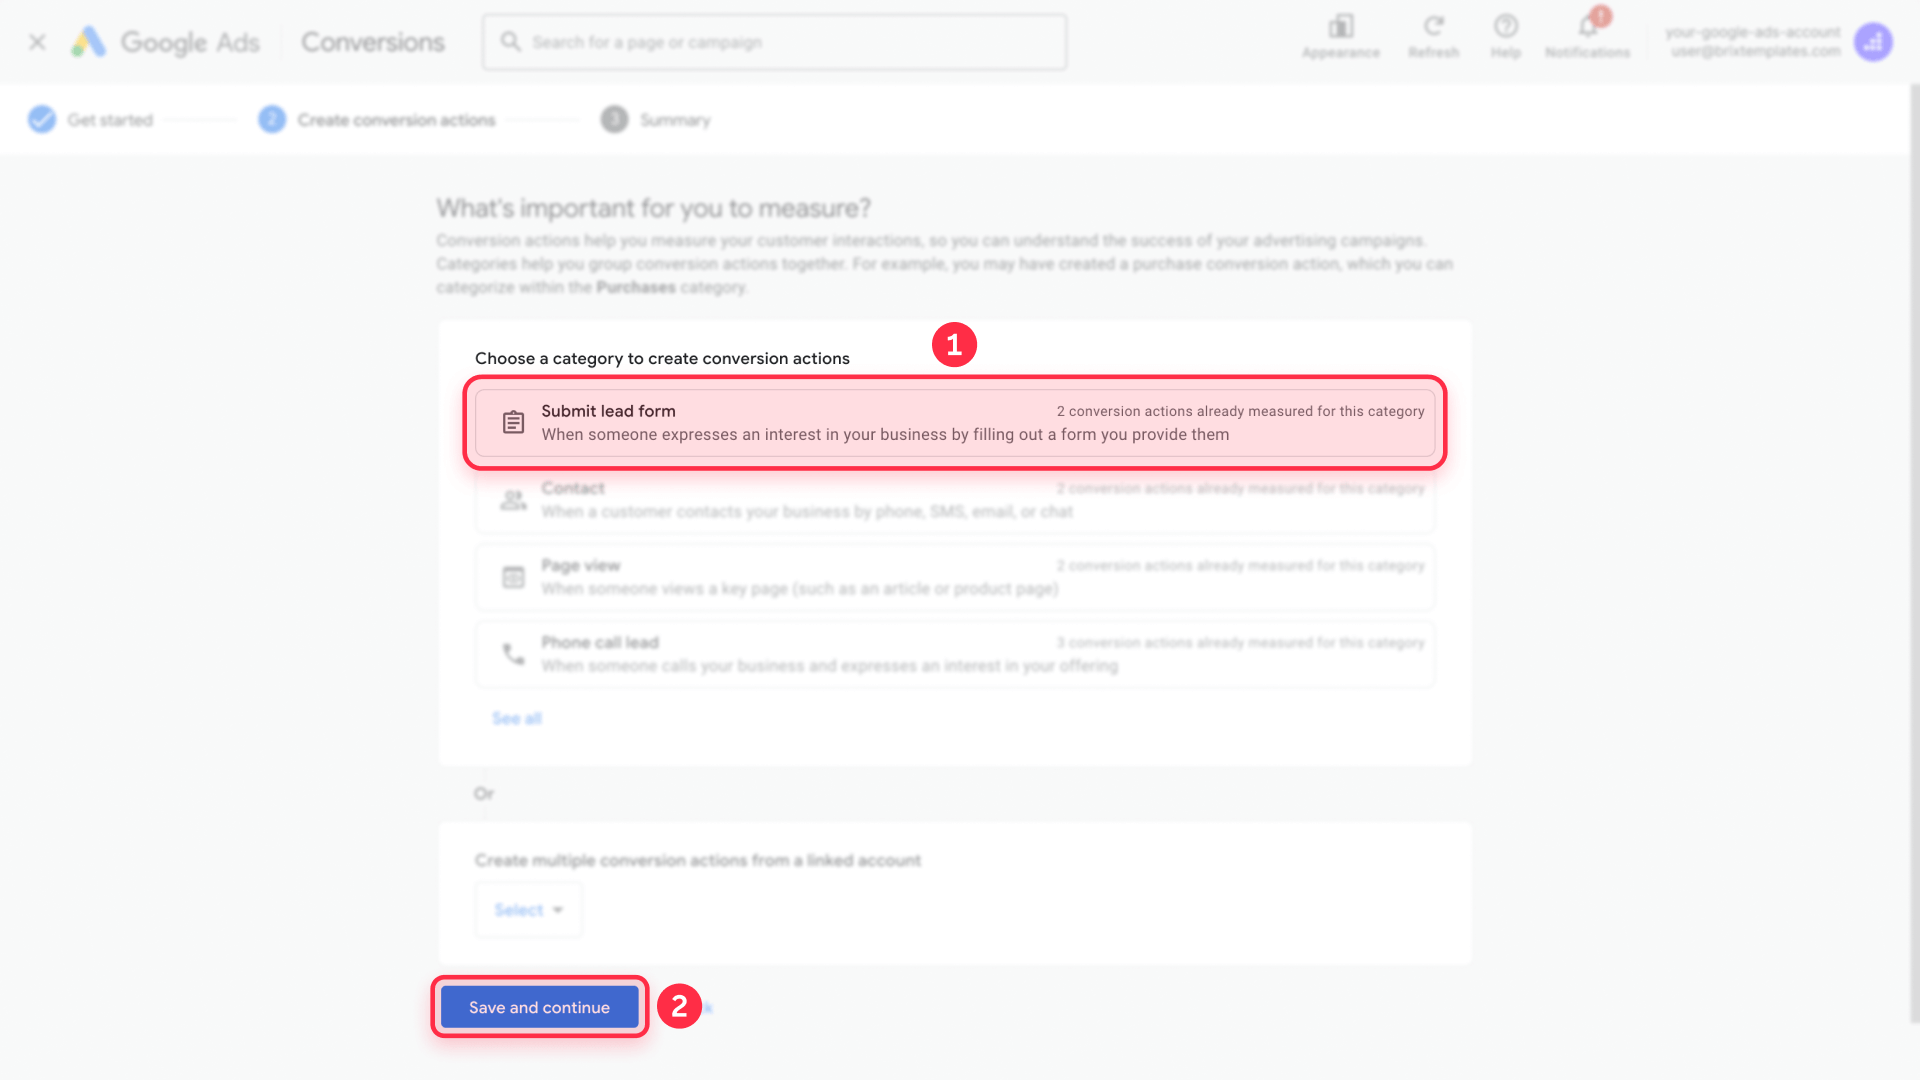Viewport: 1920px width, 1080px height.
Task: Click the Submit lead form clipboard icon
Action: pyautogui.click(x=513, y=422)
